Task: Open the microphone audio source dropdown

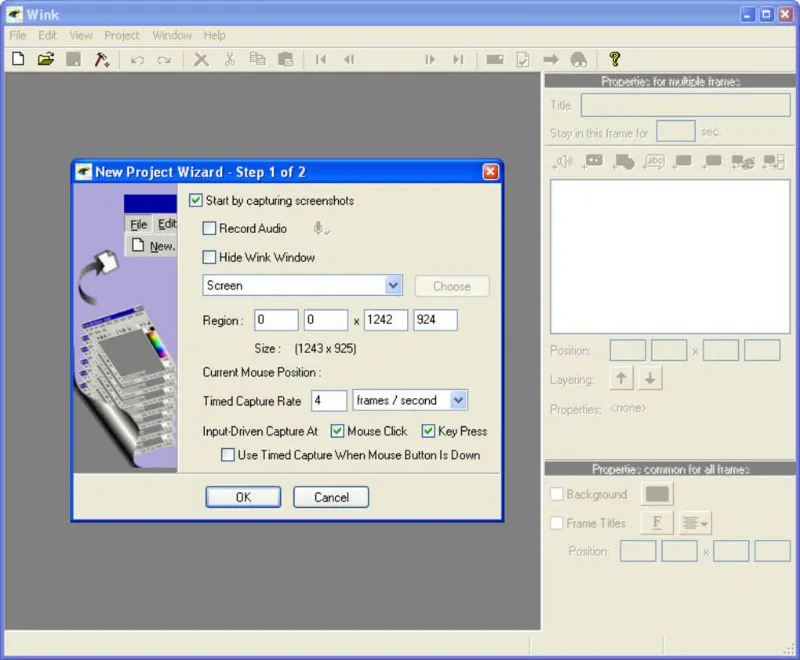Action: pos(321,229)
